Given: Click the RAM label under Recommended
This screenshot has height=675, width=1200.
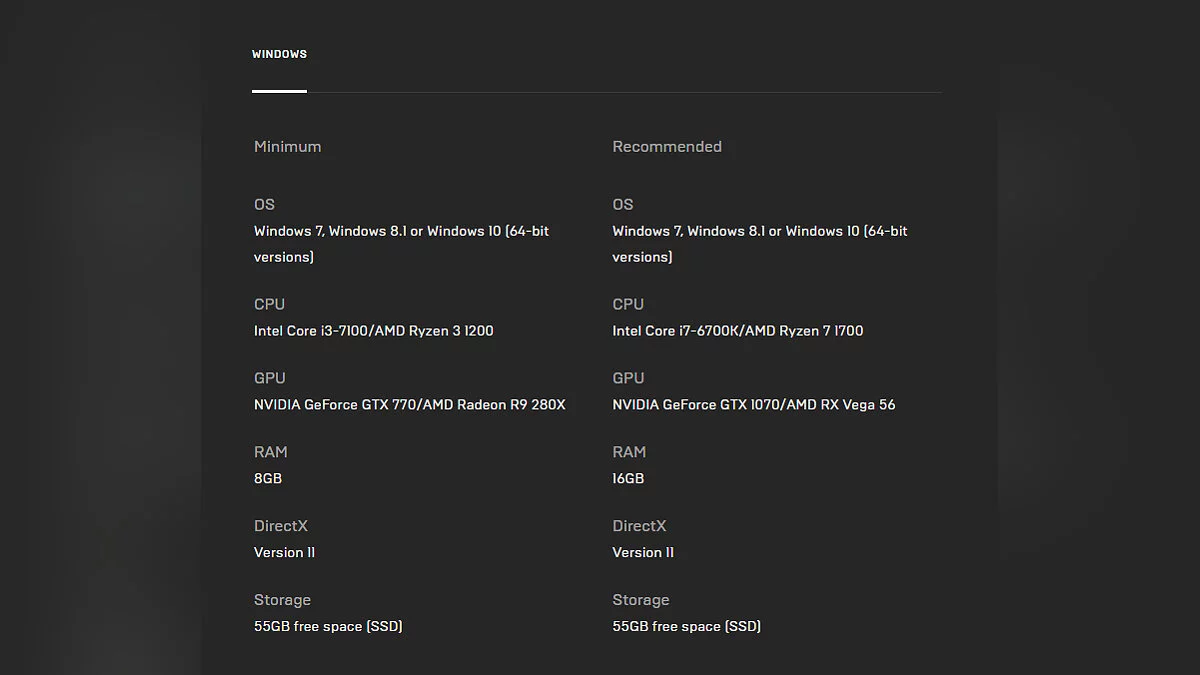Looking at the screenshot, I should click(629, 452).
